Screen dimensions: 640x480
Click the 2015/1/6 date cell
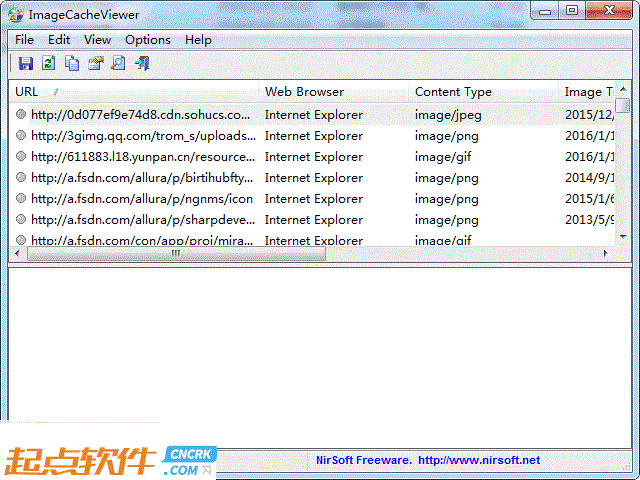[x=589, y=199]
